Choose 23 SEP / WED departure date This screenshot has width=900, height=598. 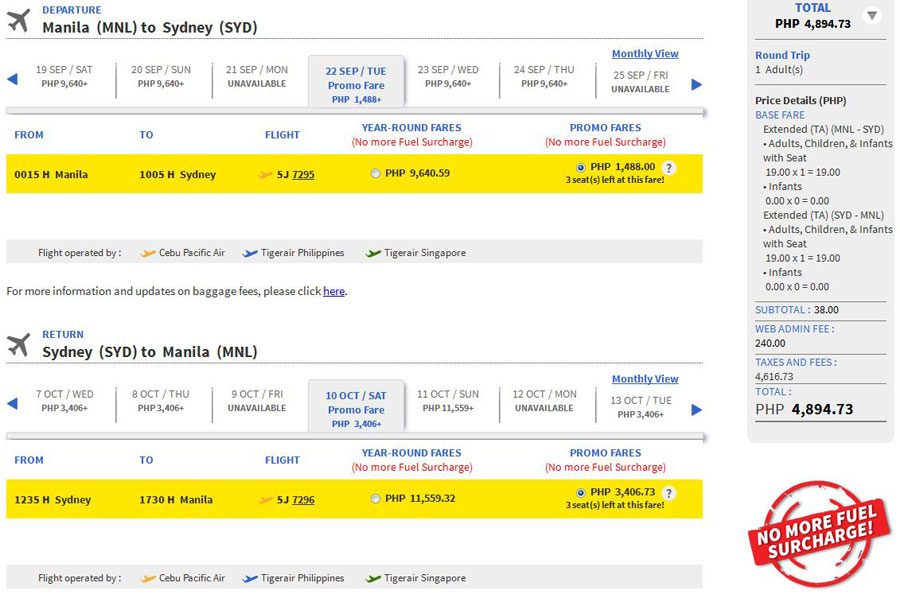[448, 76]
